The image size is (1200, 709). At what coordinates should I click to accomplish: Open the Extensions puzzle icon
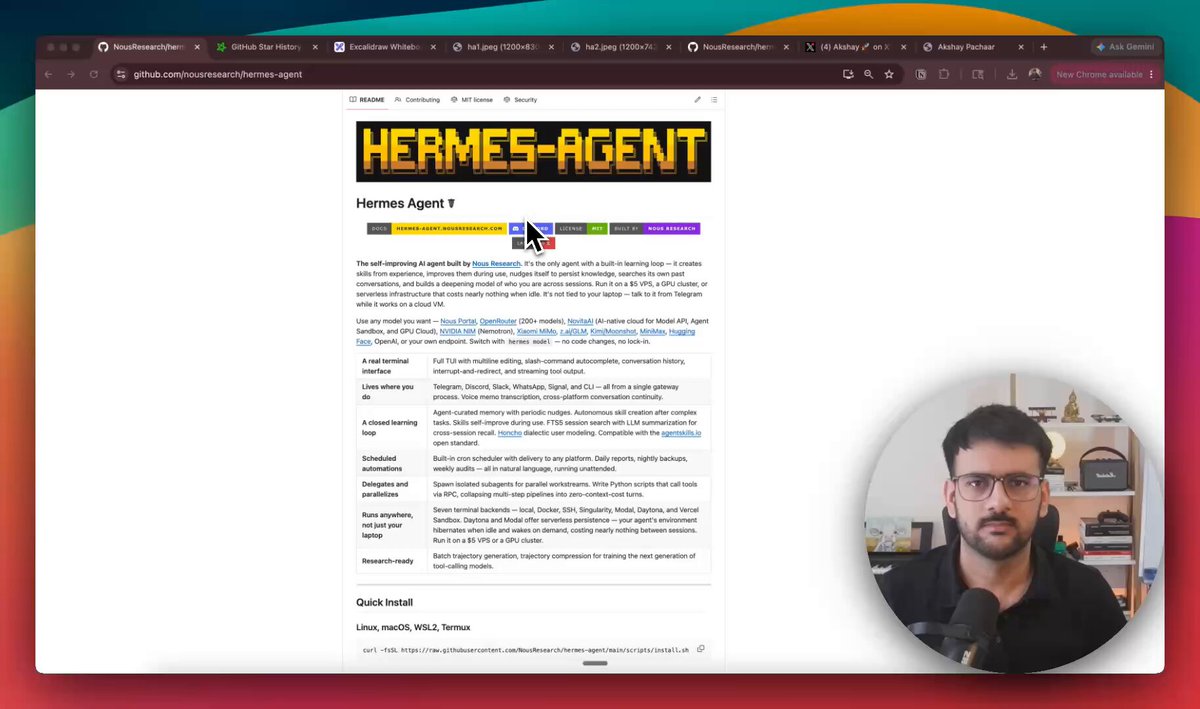944,74
